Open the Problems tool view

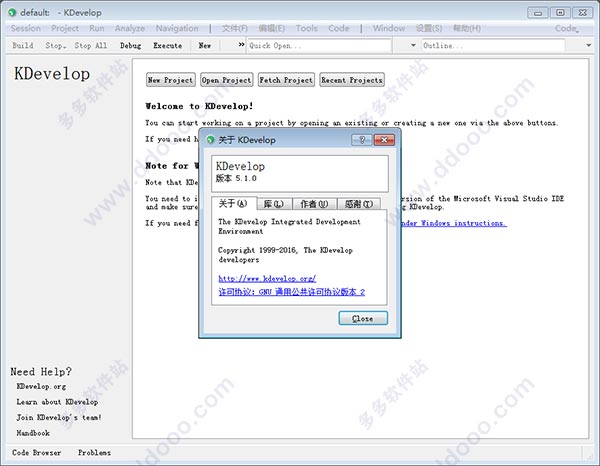pyautogui.click(x=94, y=453)
